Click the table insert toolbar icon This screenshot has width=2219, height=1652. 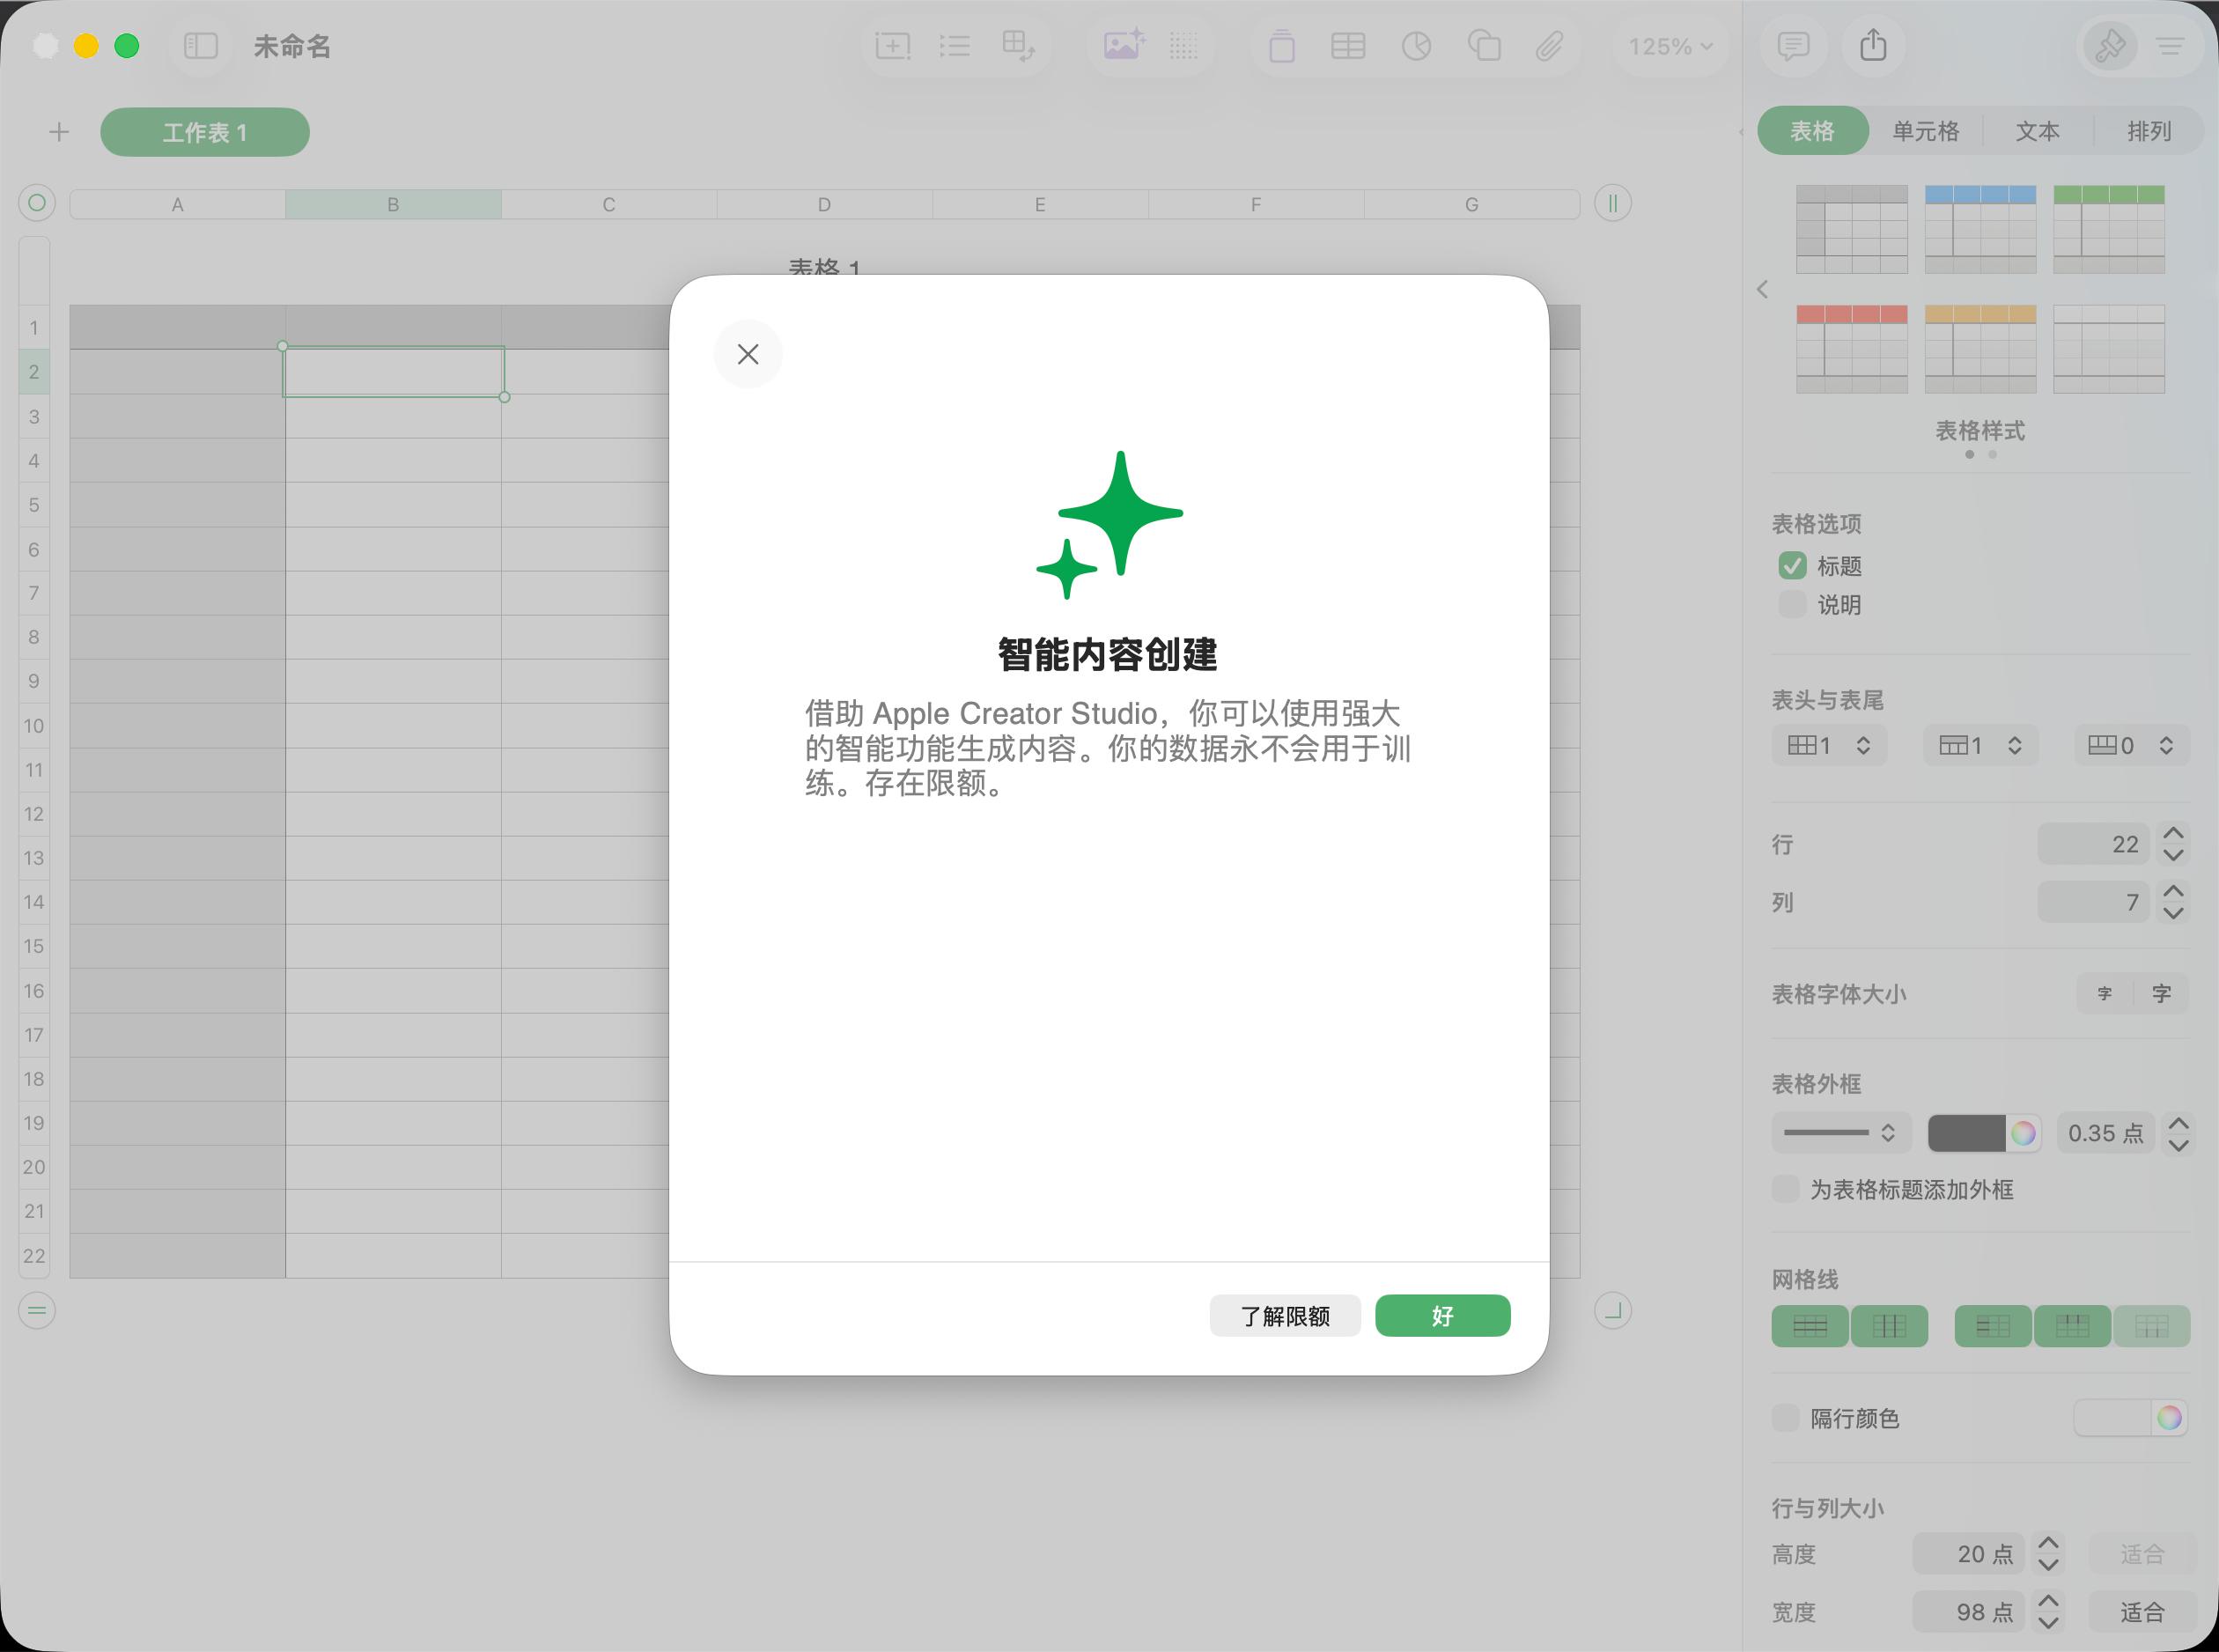(1347, 46)
